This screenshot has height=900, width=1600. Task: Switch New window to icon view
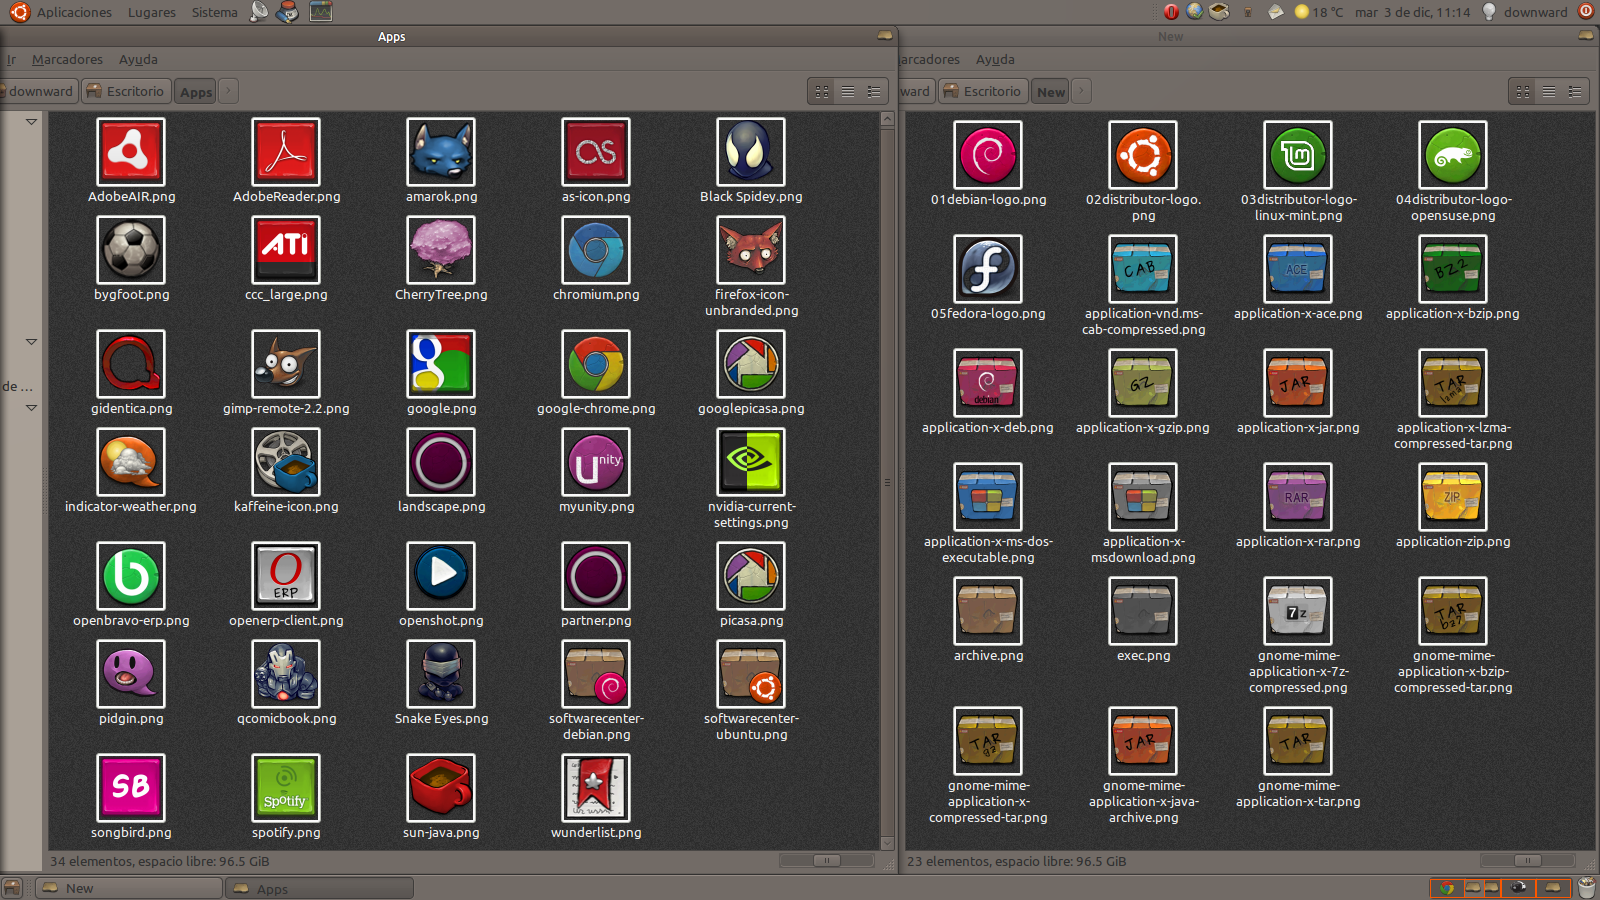pos(1523,91)
